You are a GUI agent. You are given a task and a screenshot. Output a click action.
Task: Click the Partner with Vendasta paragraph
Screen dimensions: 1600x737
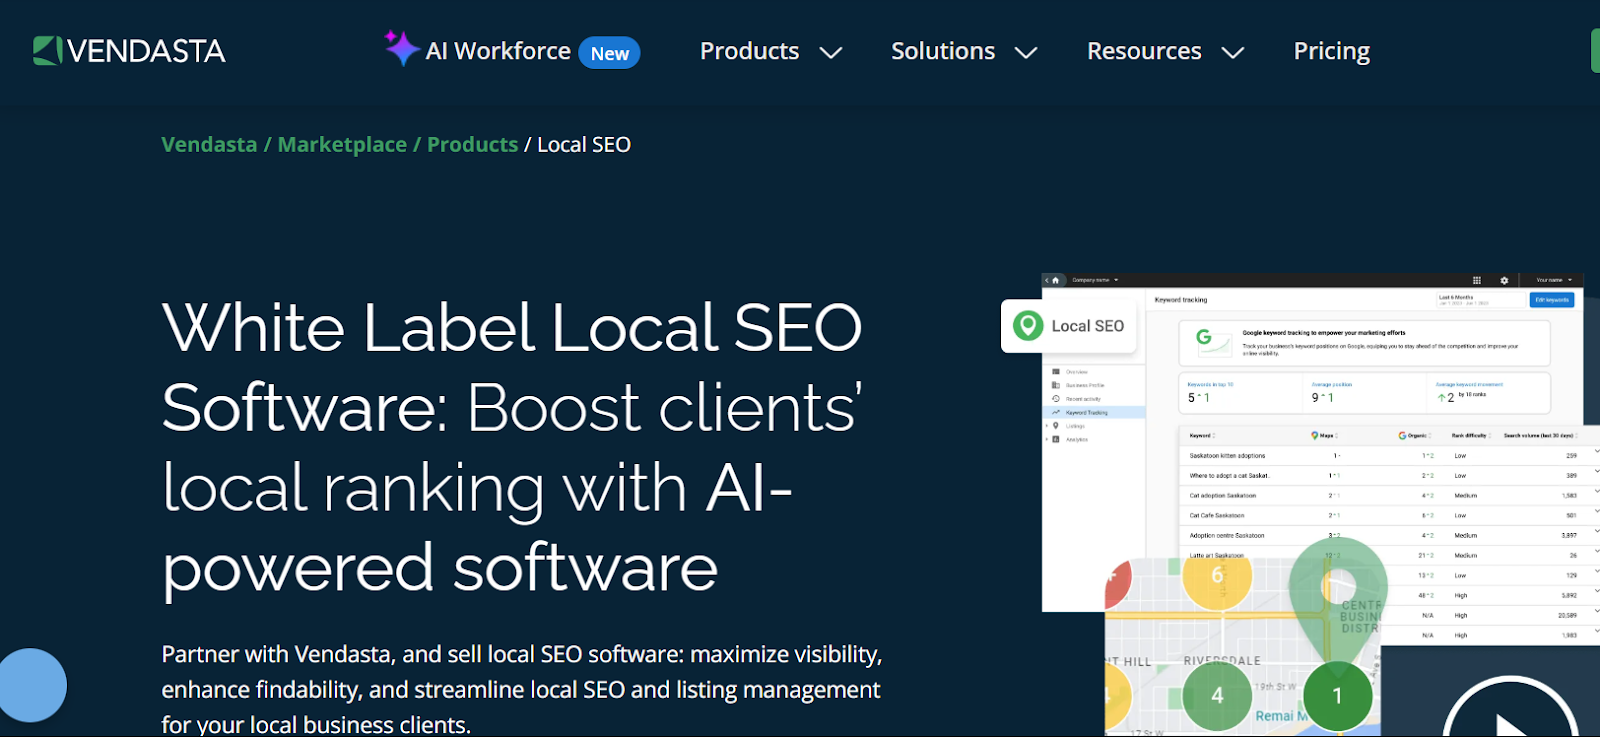522,690
